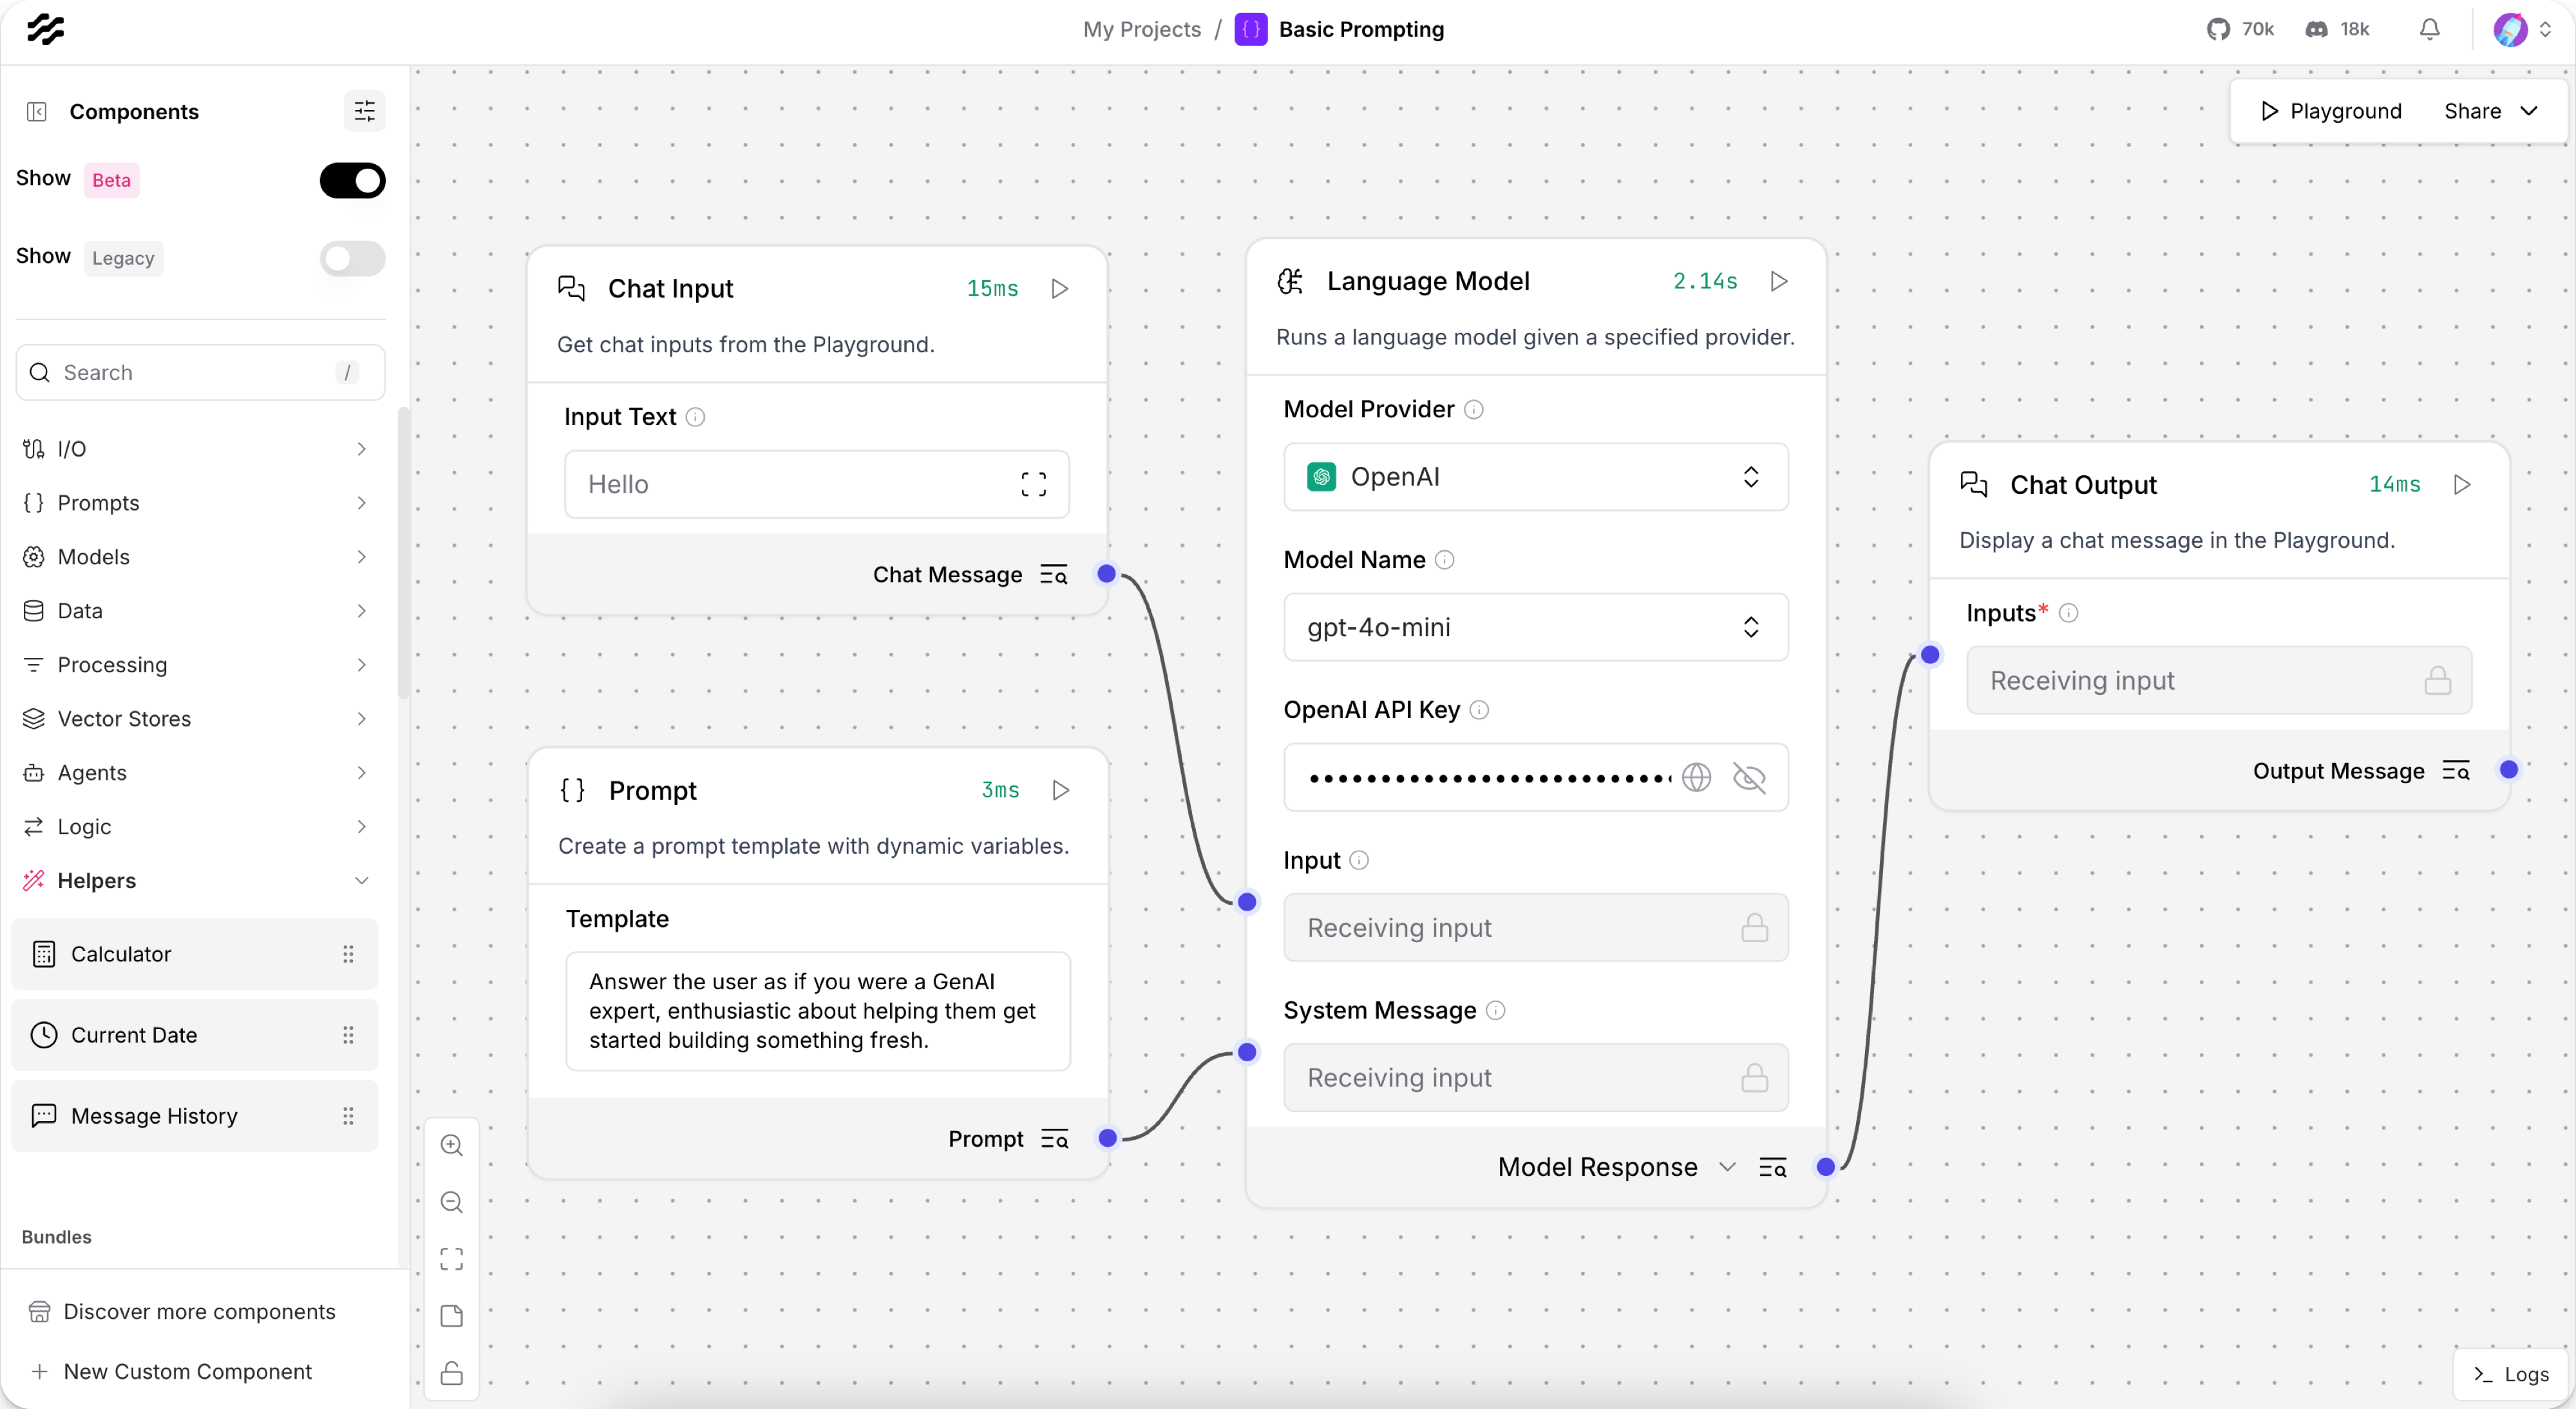The height and width of the screenshot is (1409, 2576).
Task: Collapse the Model Response section
Action: (x=1728, y=1166)
